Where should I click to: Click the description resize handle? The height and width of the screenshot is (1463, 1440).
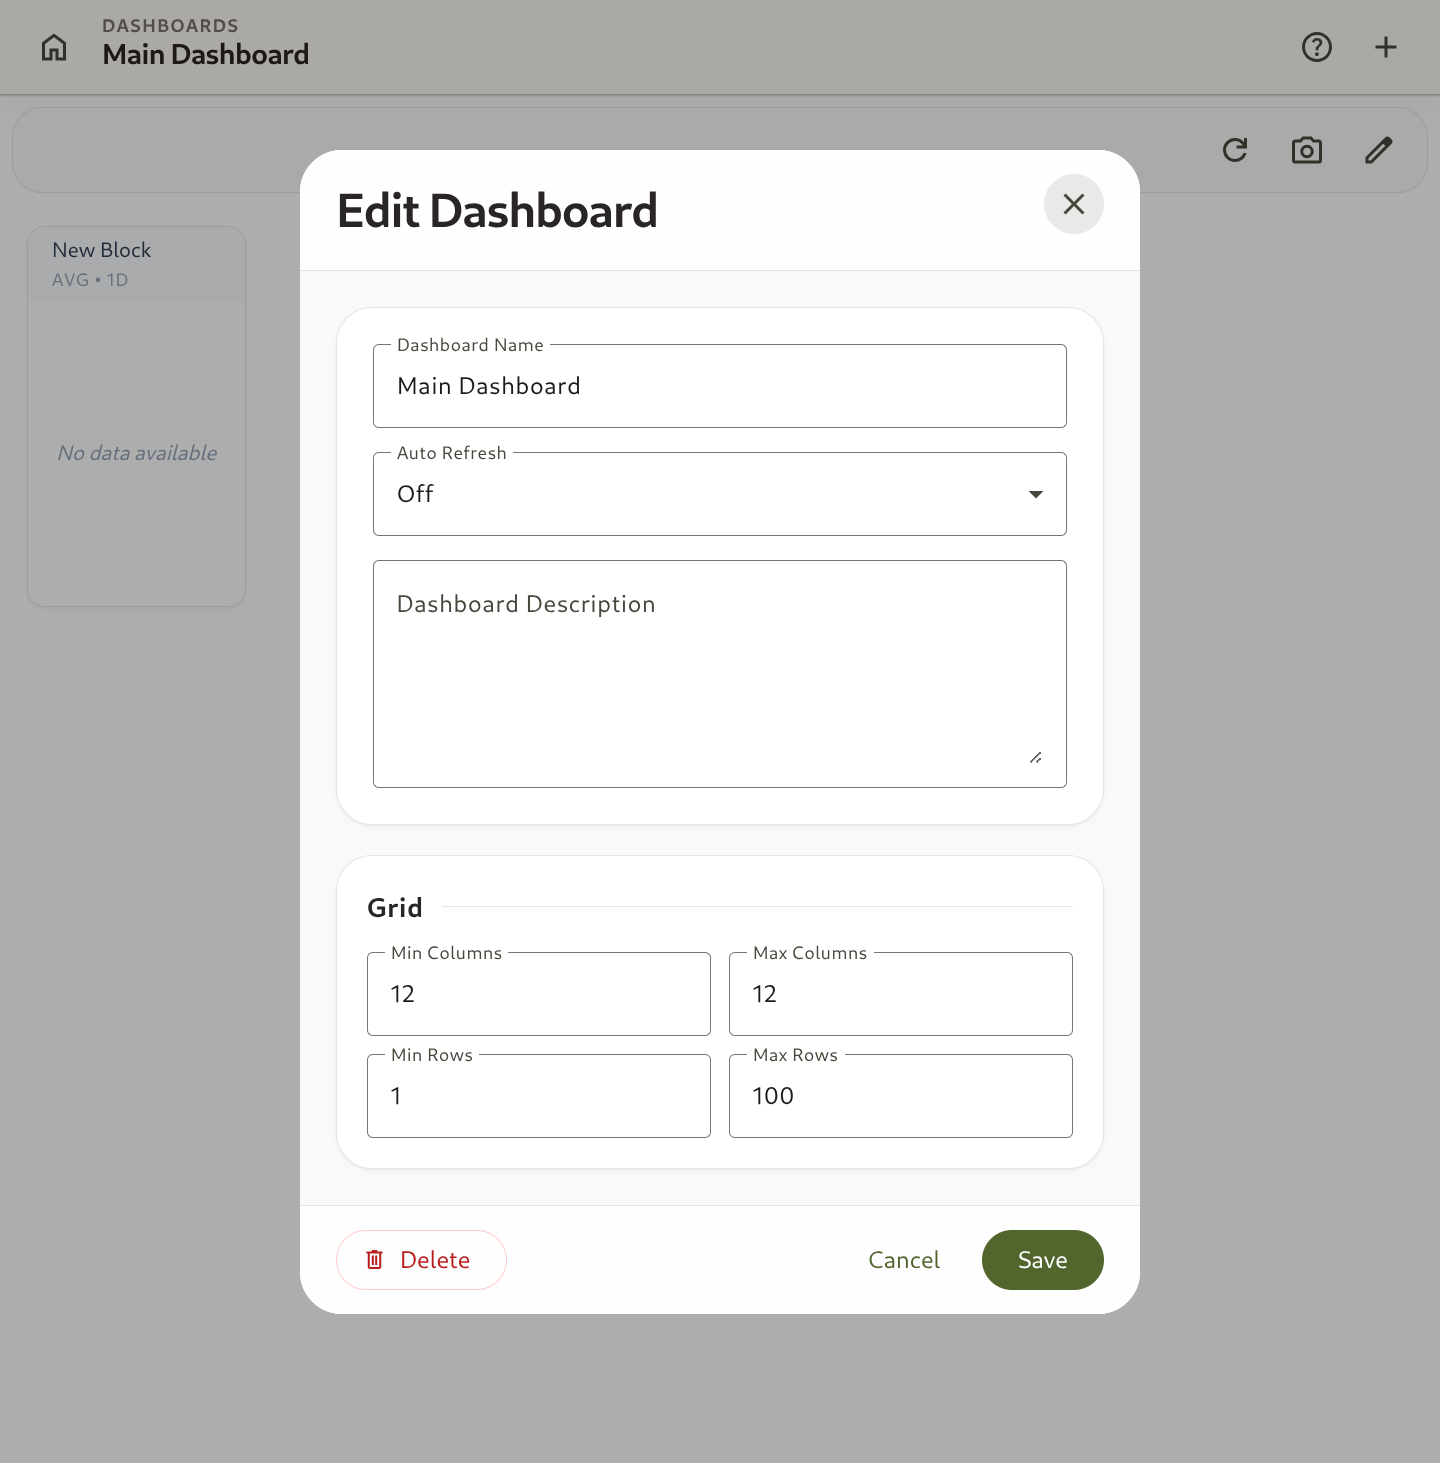(x=1036, y=758)
